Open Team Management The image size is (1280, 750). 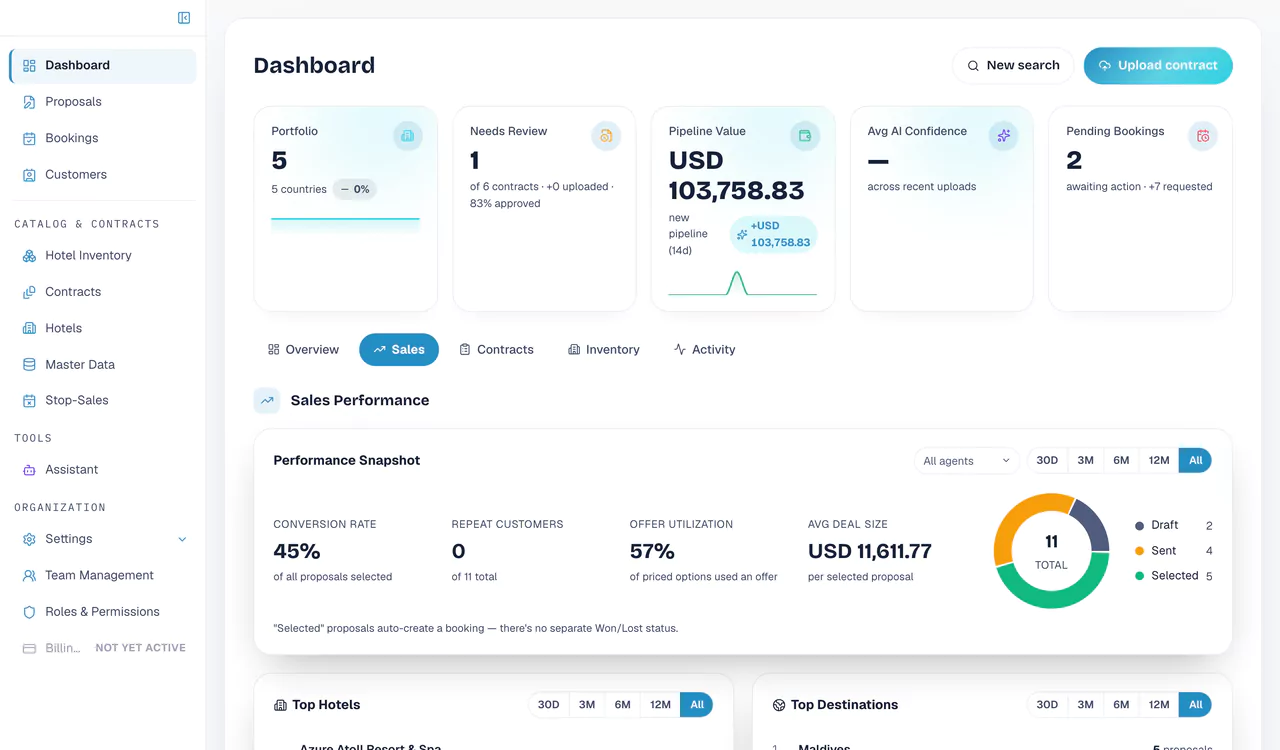pyautogui.click(x=103, y=576)
